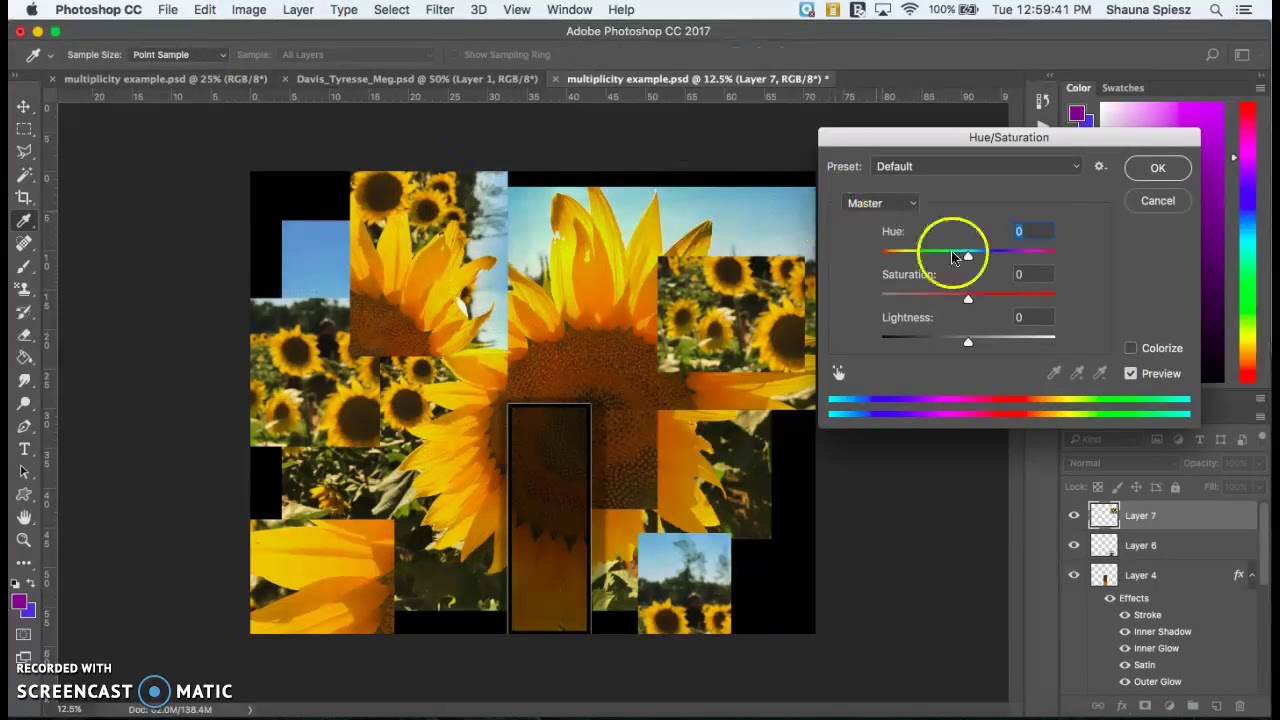The height and width of the screenshot is (720, 1280).
Task: Hide Layer 4 using its eye icon
Action: [x=1074, y=575]
